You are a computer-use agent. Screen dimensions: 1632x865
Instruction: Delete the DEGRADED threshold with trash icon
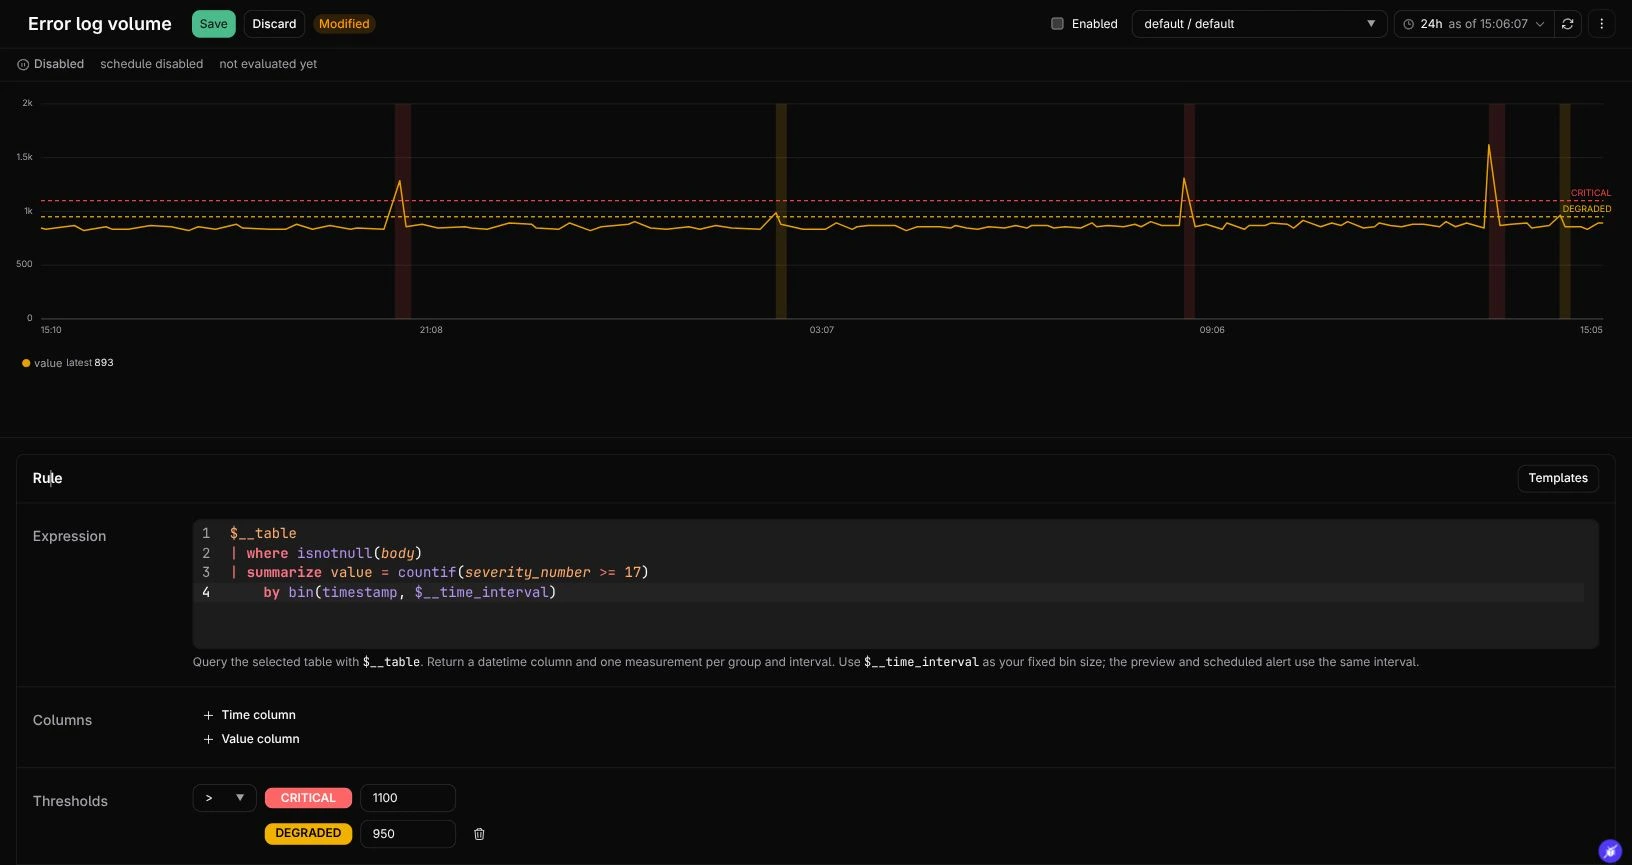coord(479,834)
